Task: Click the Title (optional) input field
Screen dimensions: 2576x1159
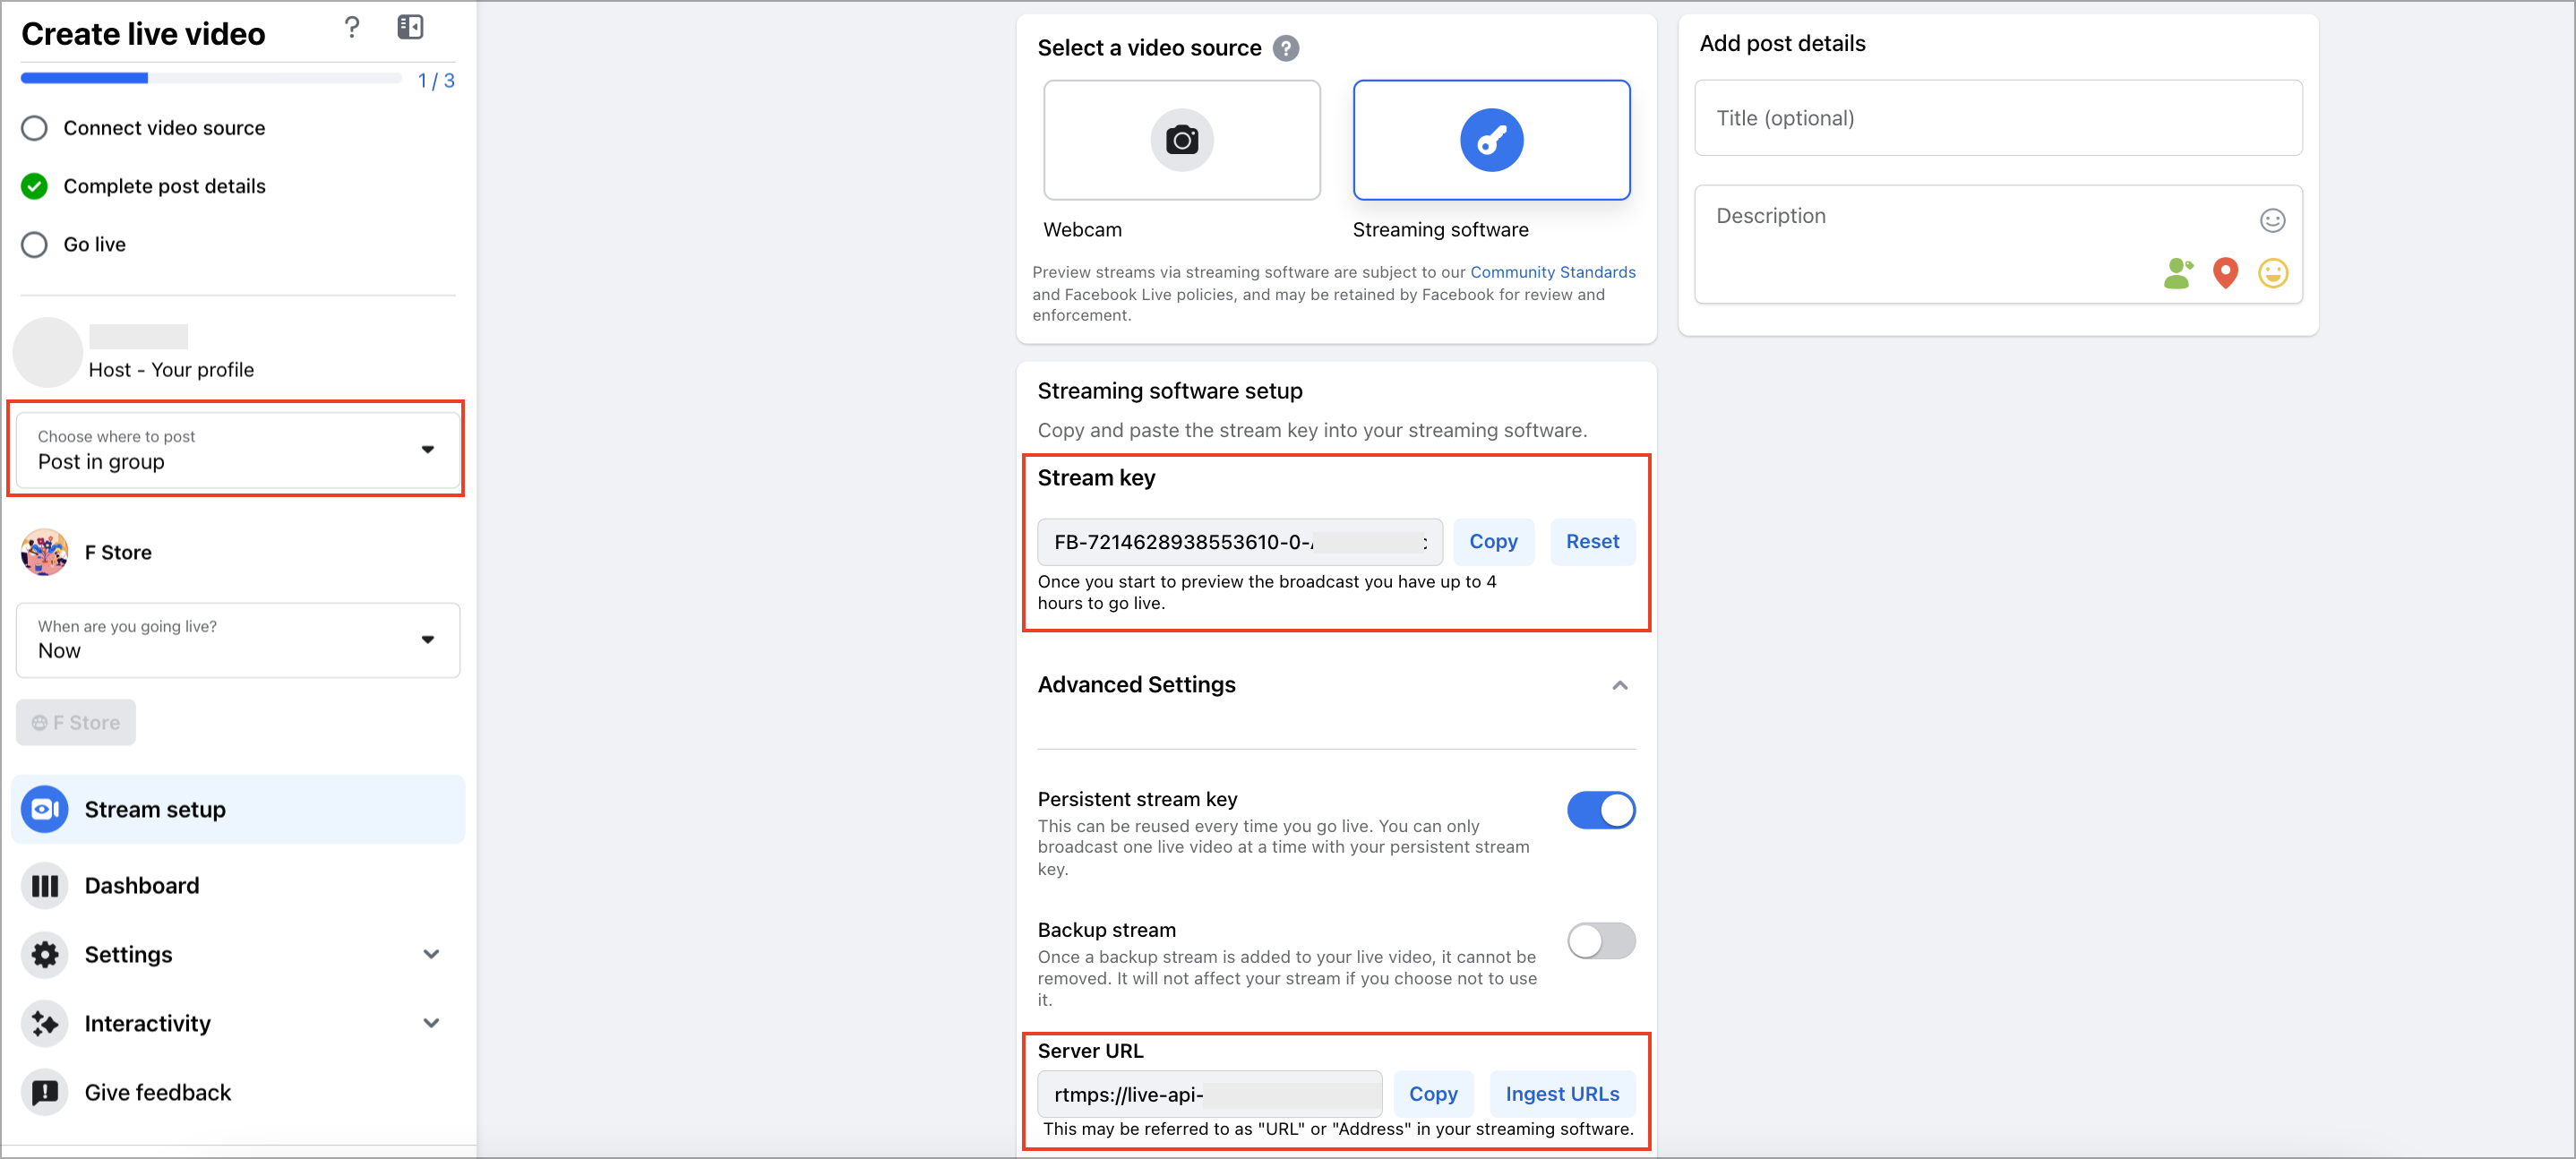Action: coord(1998,118)
